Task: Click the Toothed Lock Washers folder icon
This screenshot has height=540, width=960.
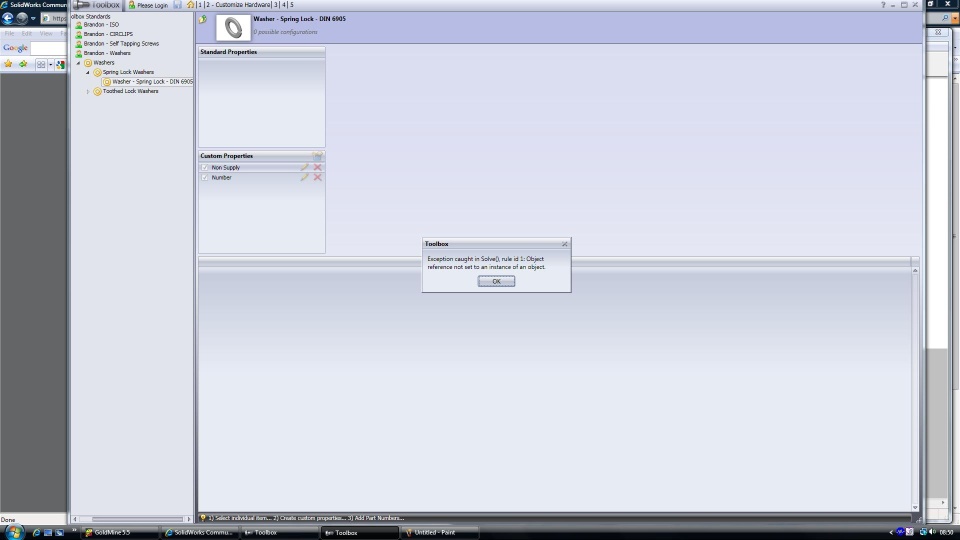Action: point(97,91)
